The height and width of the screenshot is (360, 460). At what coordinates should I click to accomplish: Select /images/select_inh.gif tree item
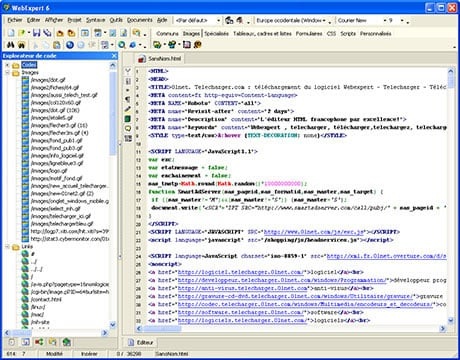tap(55, 209)
